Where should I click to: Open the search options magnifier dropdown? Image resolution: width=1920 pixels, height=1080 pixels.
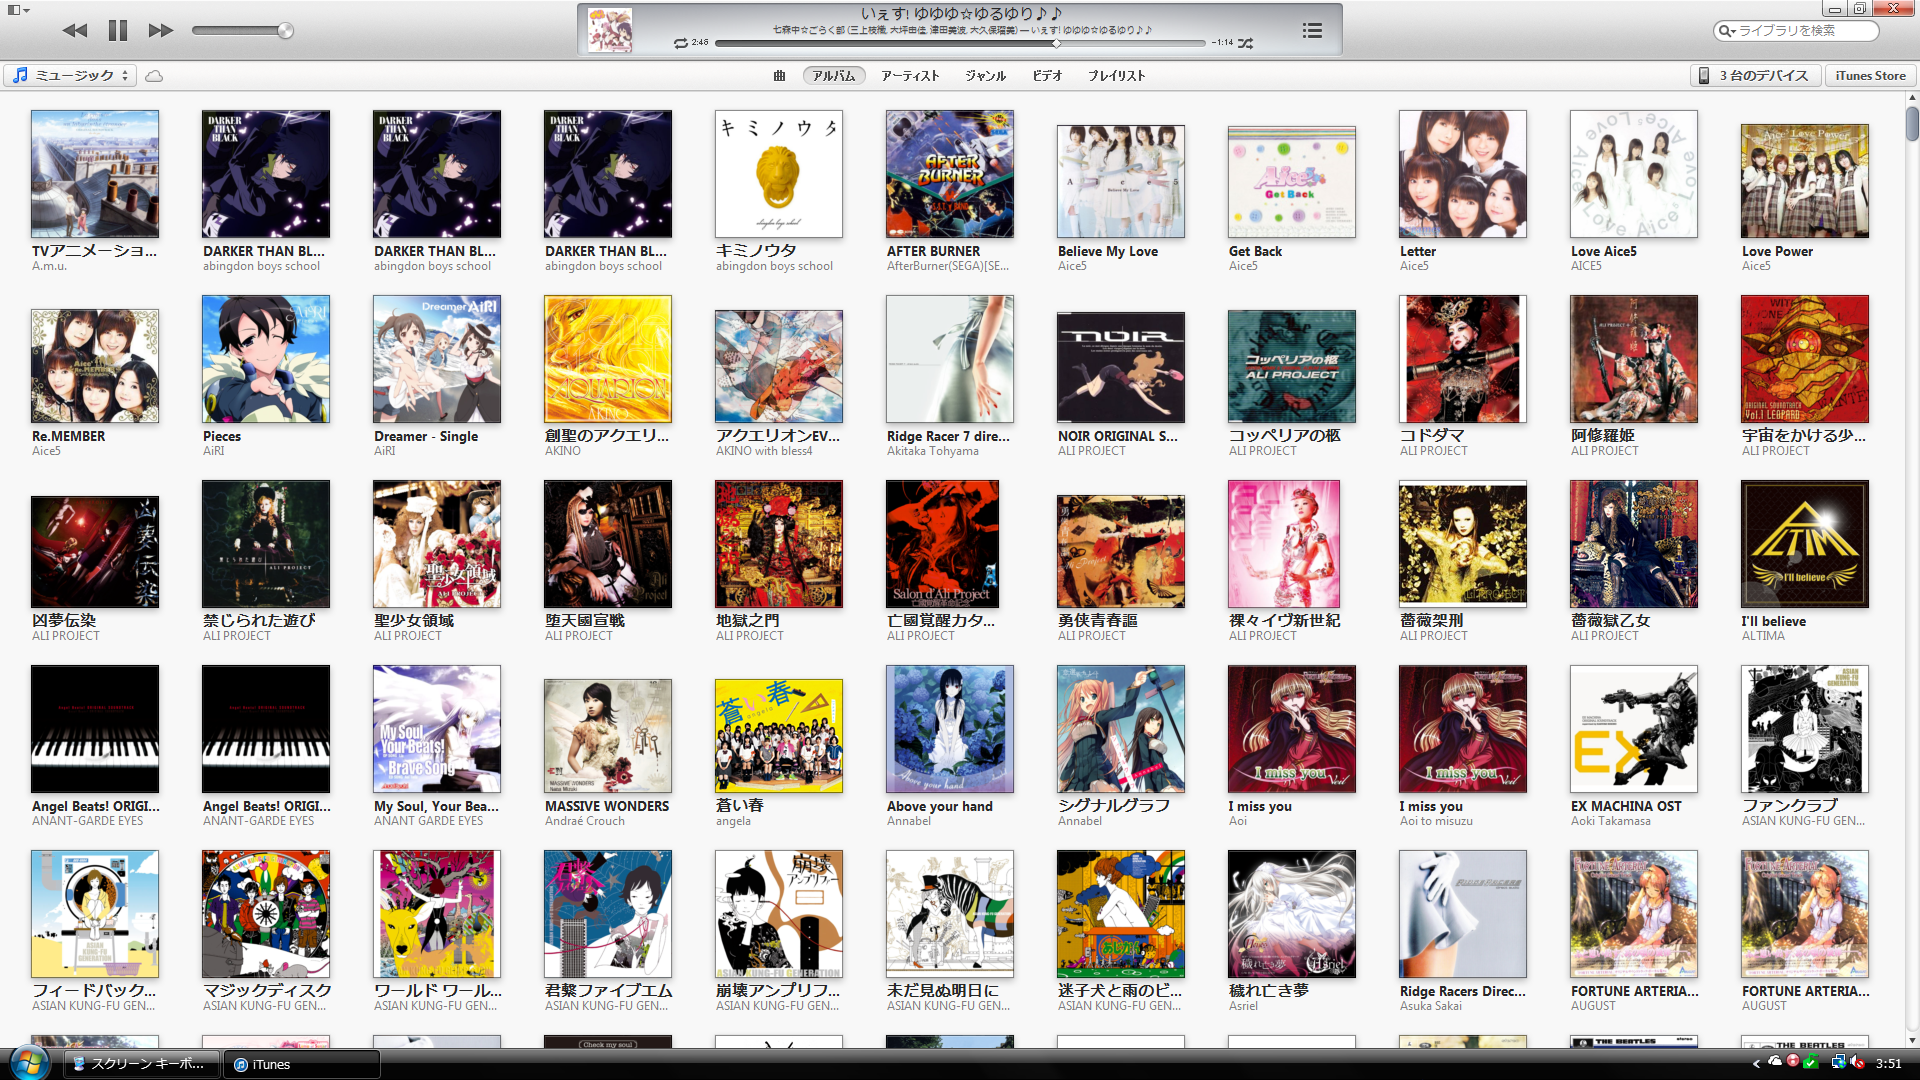(1726, 31)
